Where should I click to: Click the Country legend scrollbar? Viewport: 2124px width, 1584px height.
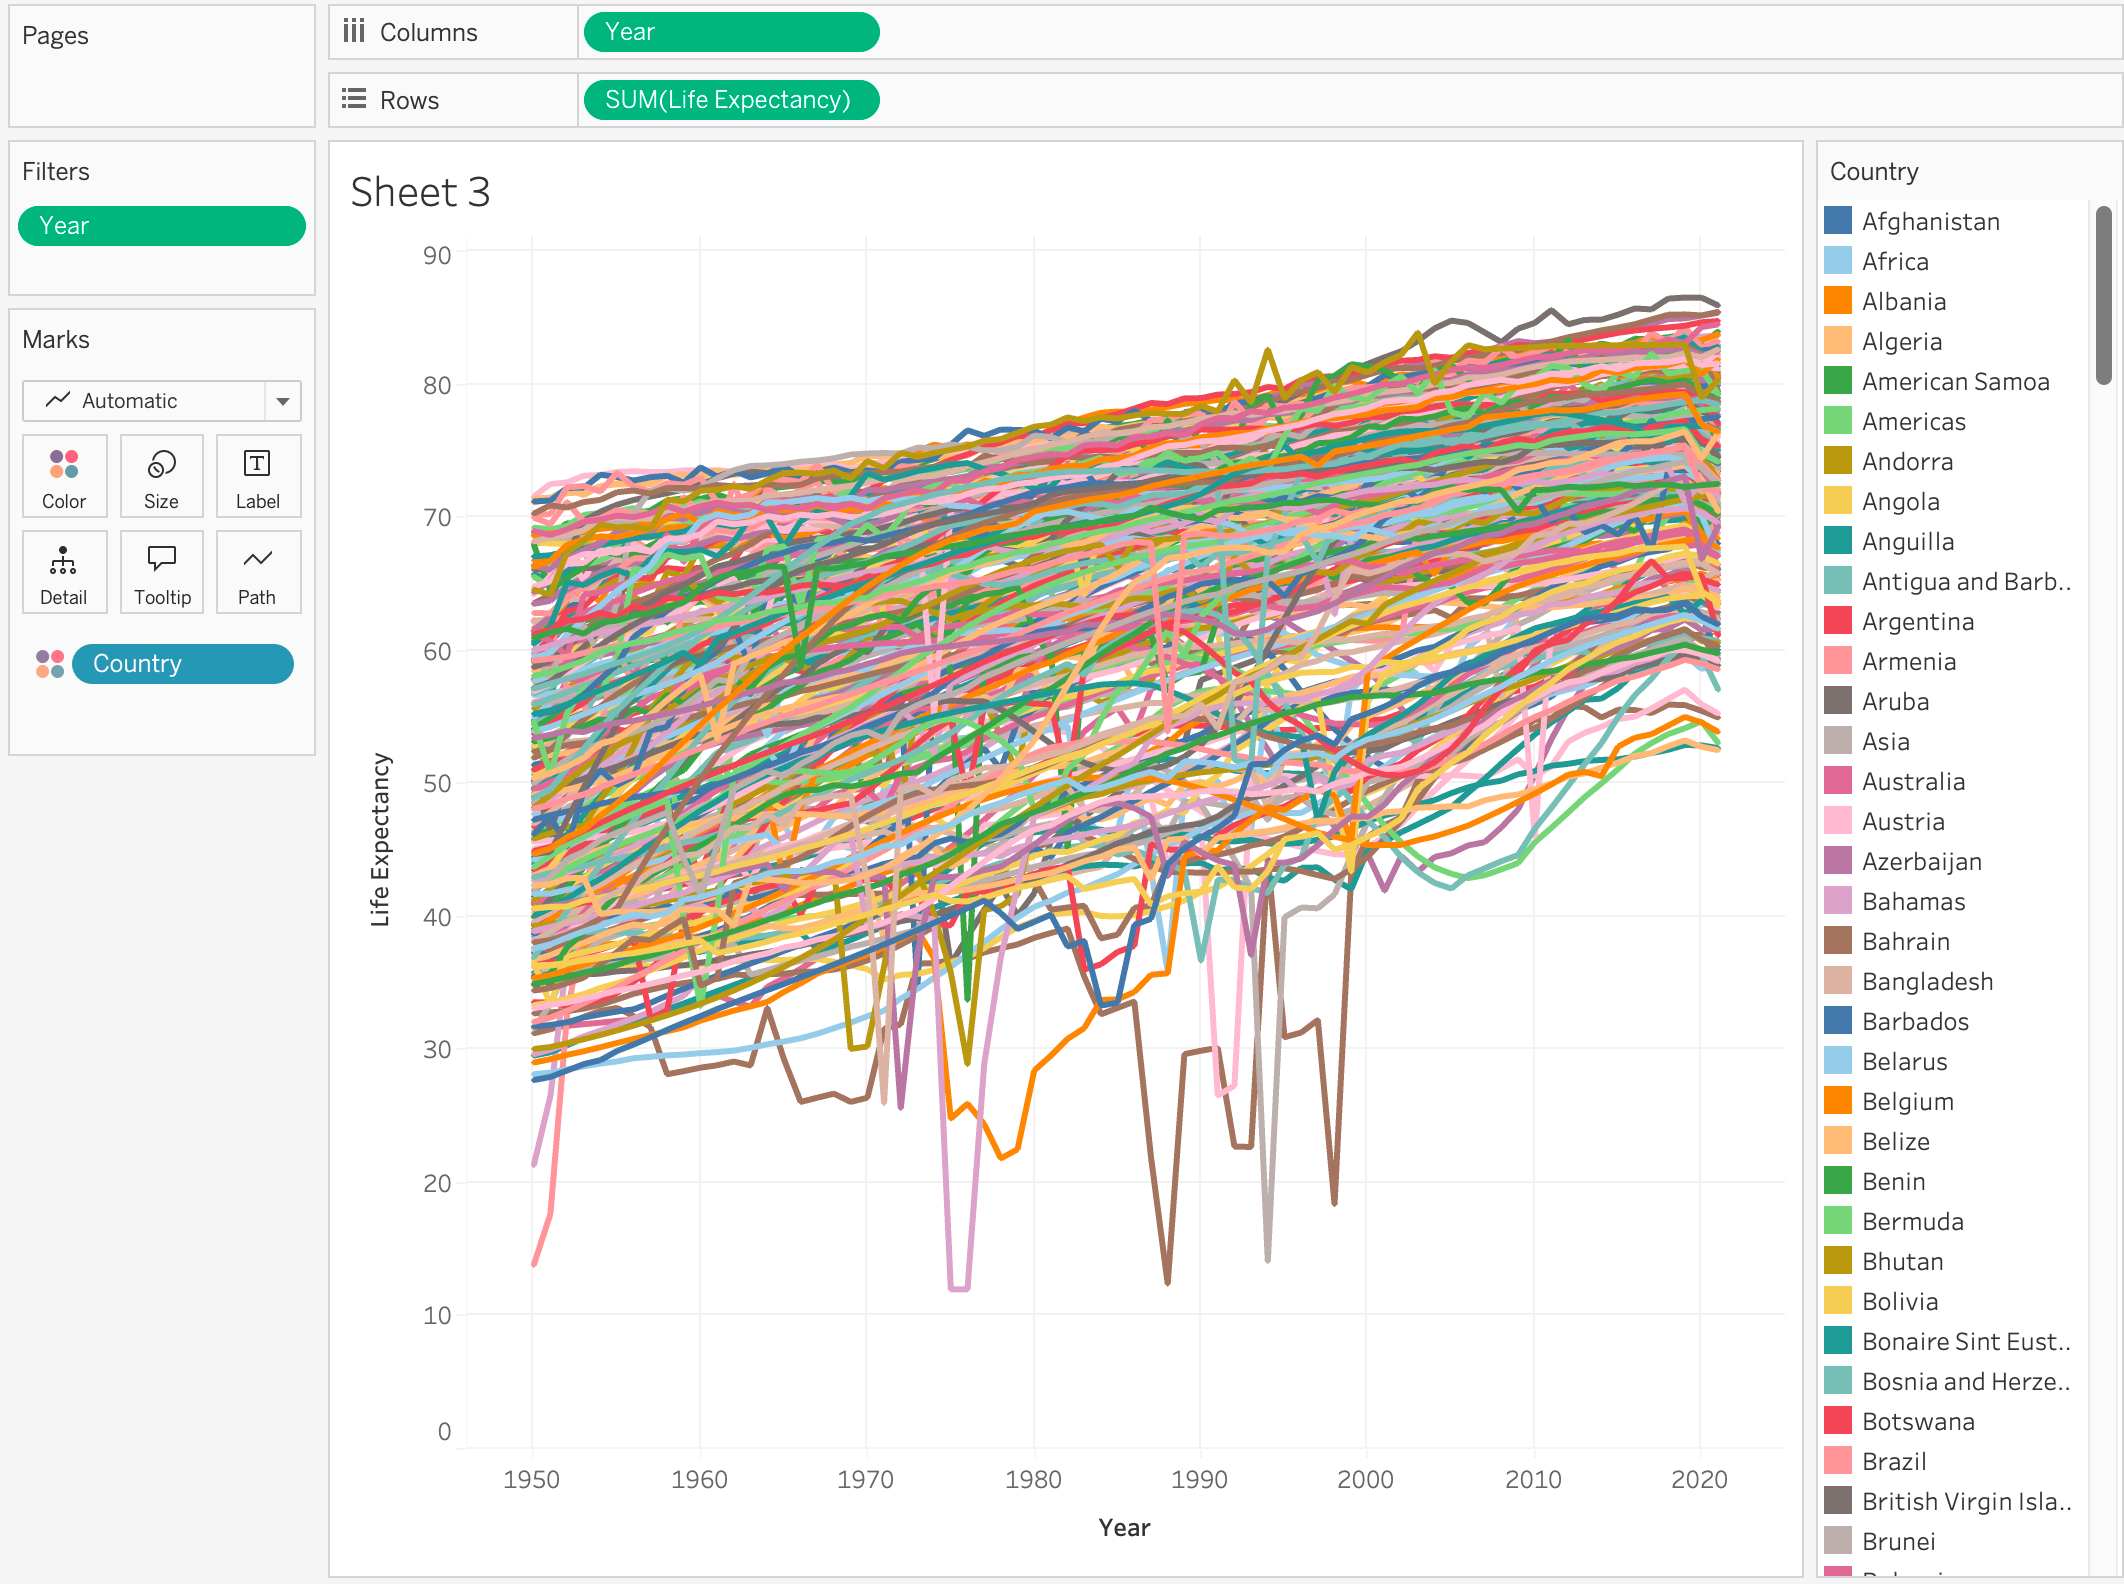(x=2104, y=297)
